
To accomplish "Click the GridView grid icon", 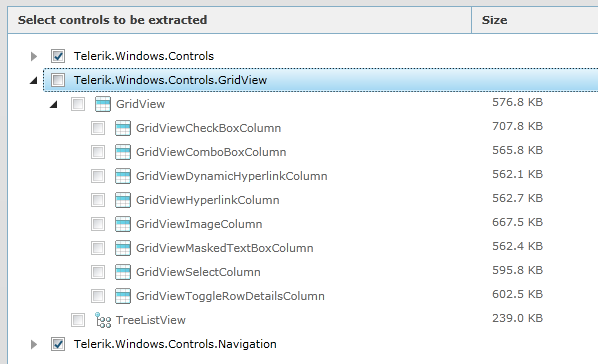I will coord(103,104).
